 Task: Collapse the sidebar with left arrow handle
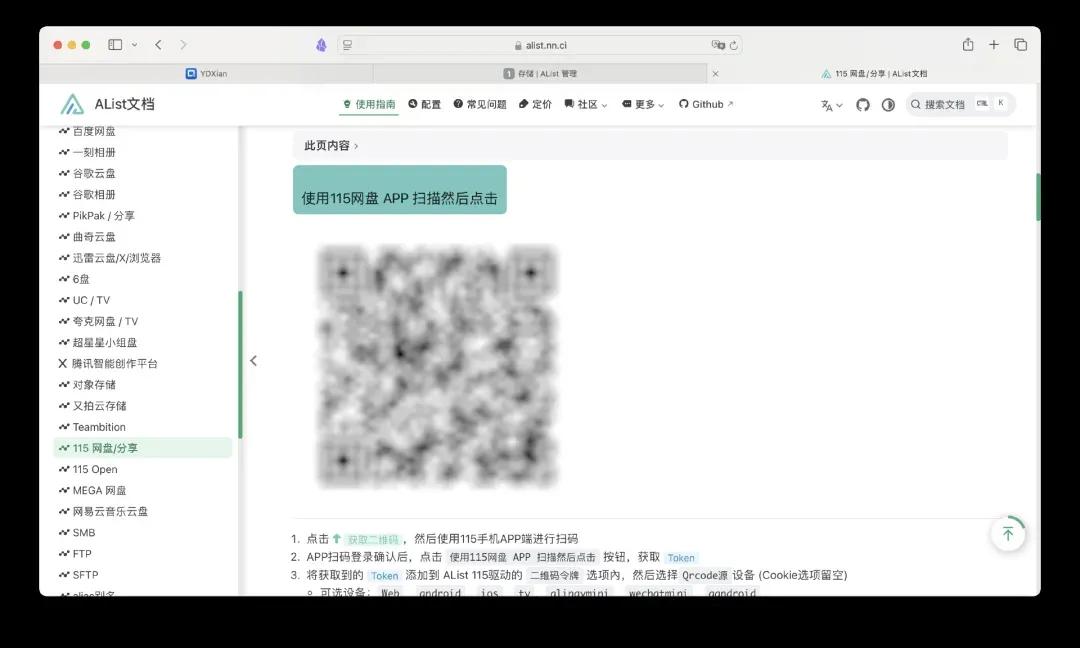click(x=253, y=361)
